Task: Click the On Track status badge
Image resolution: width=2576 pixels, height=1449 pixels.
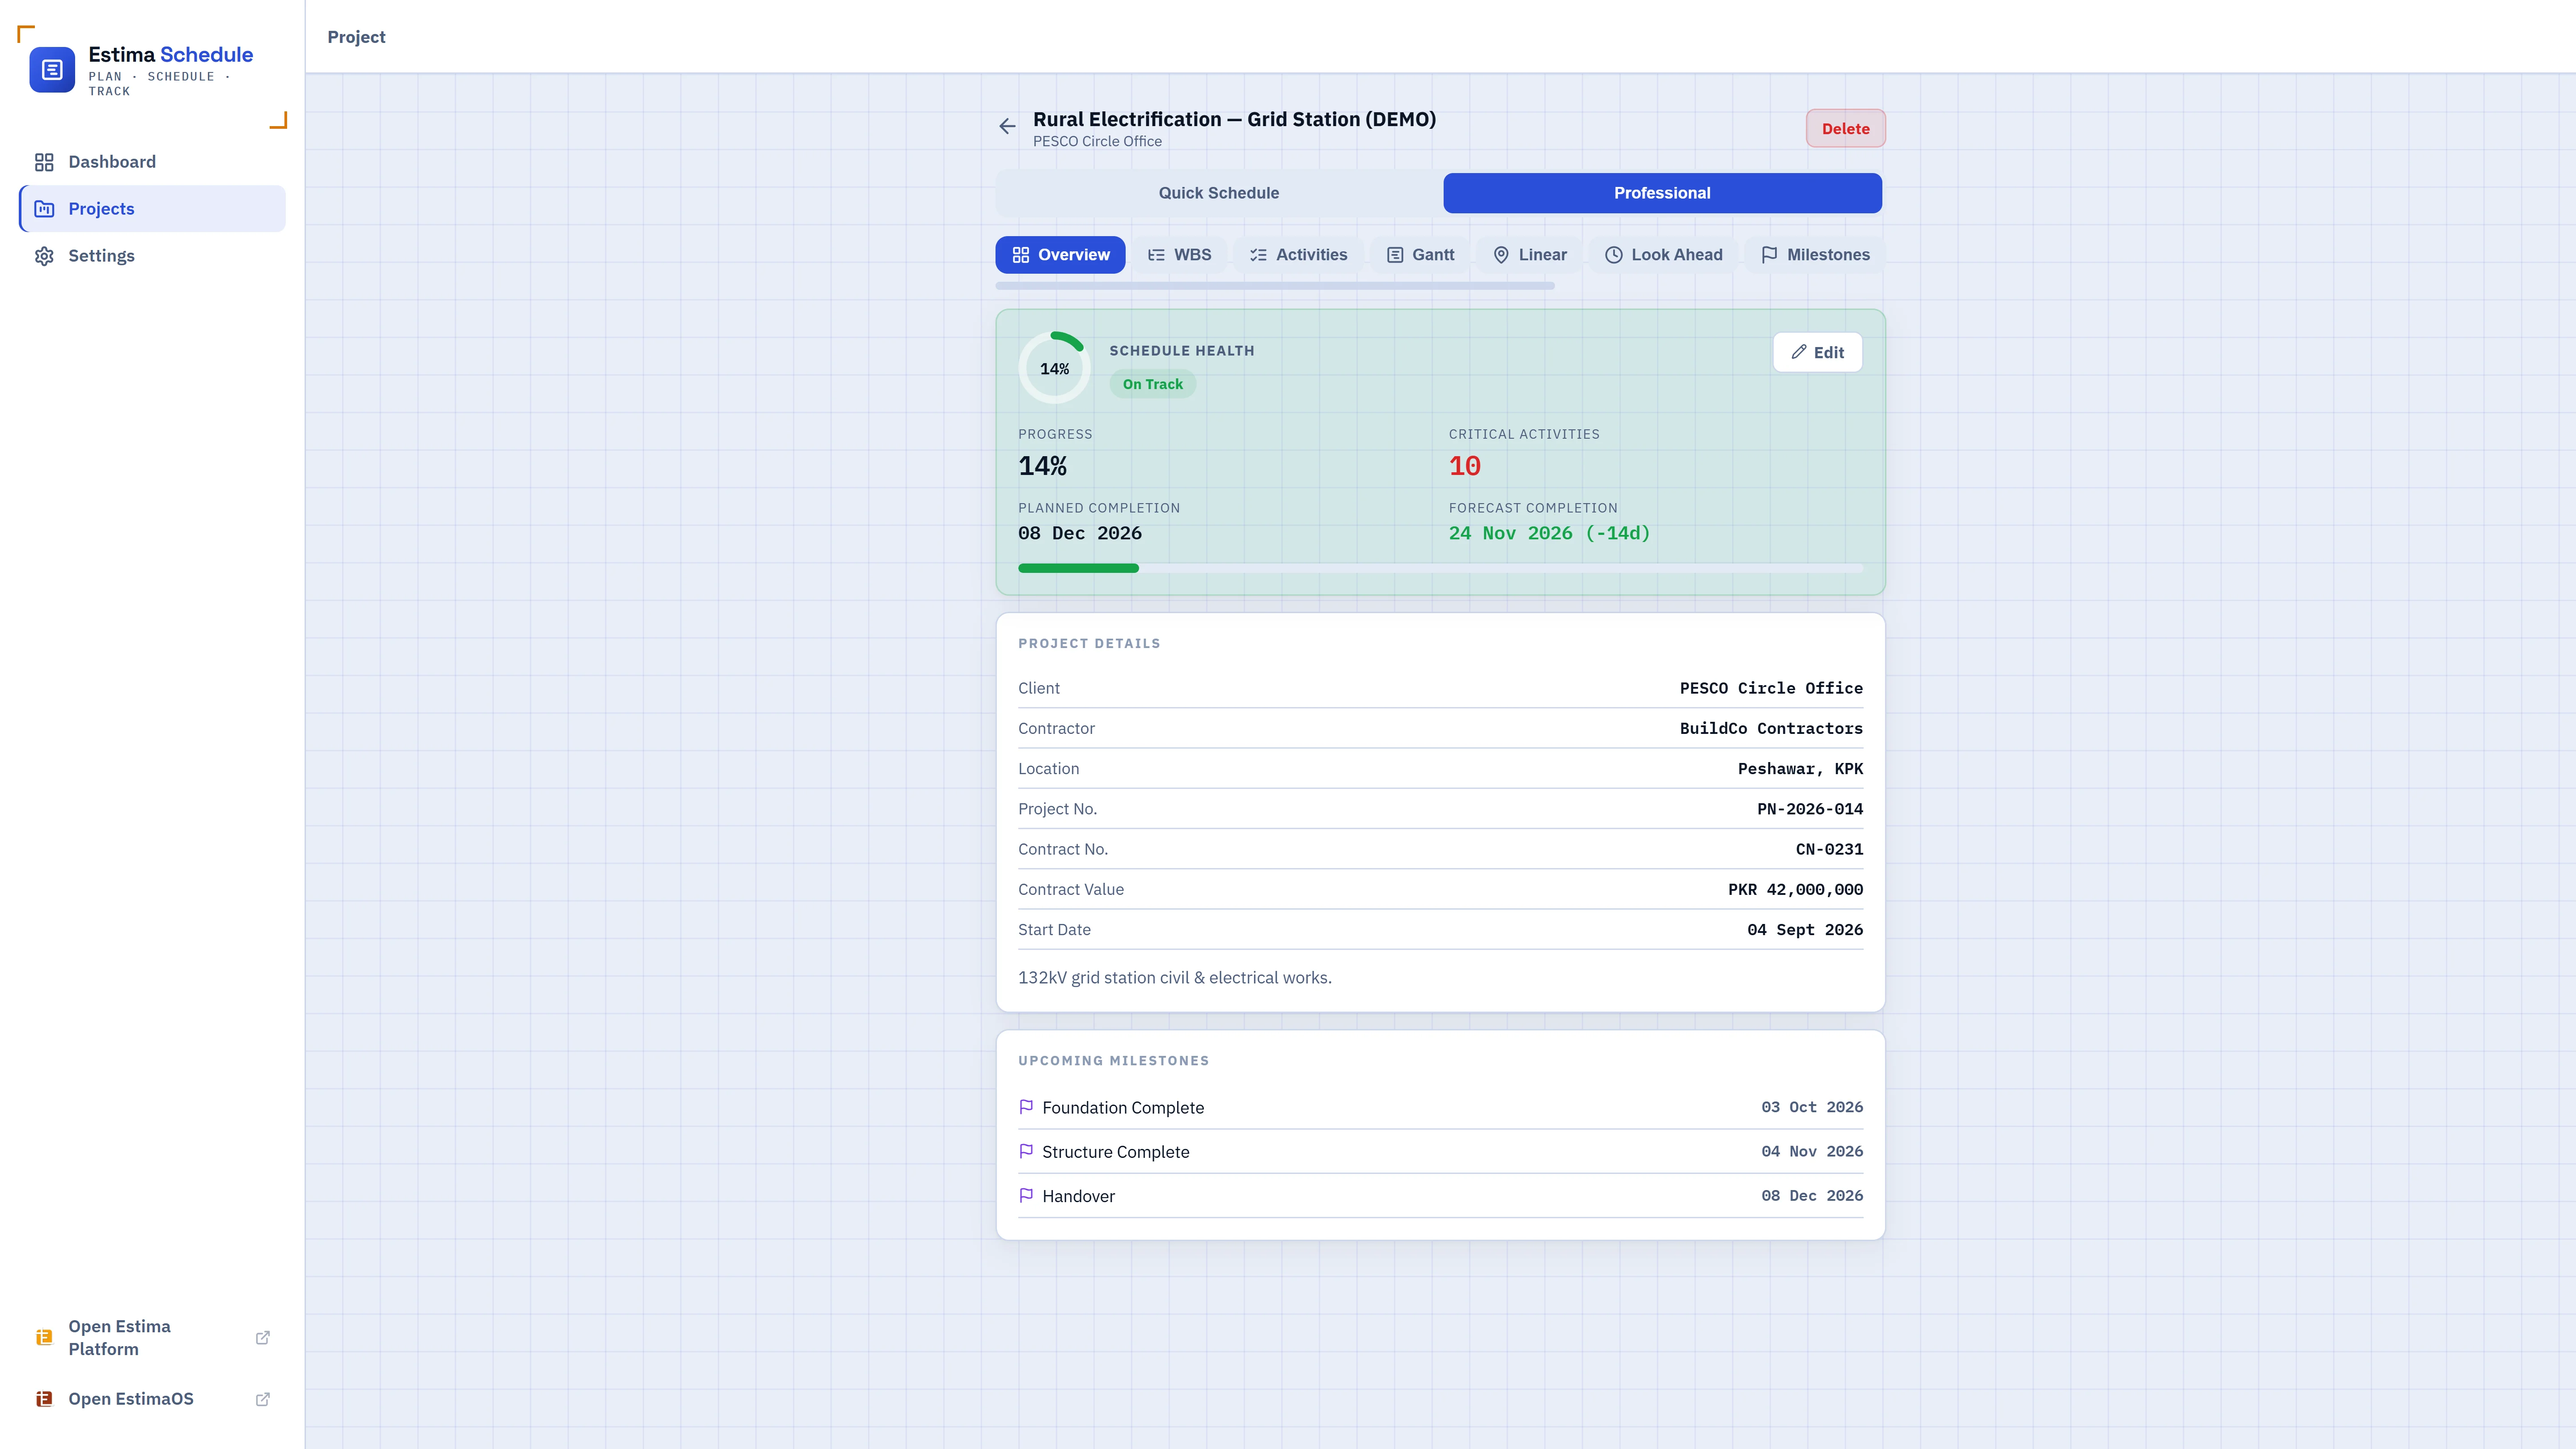Action: click(1152, 384)
